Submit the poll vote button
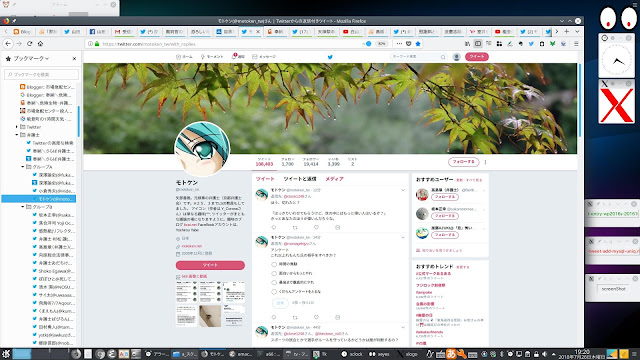 pyautogui.click(x=280, y=303)
